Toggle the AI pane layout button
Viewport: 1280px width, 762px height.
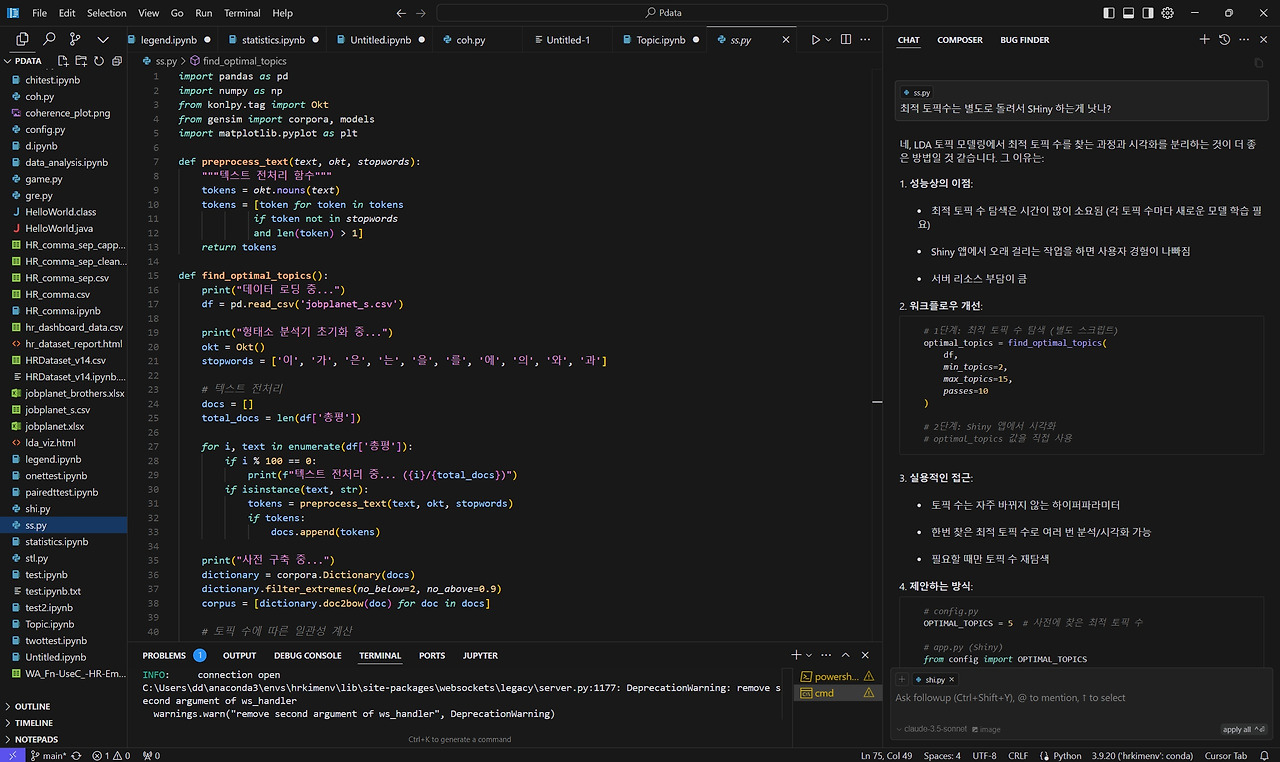tap(1148, 13)
